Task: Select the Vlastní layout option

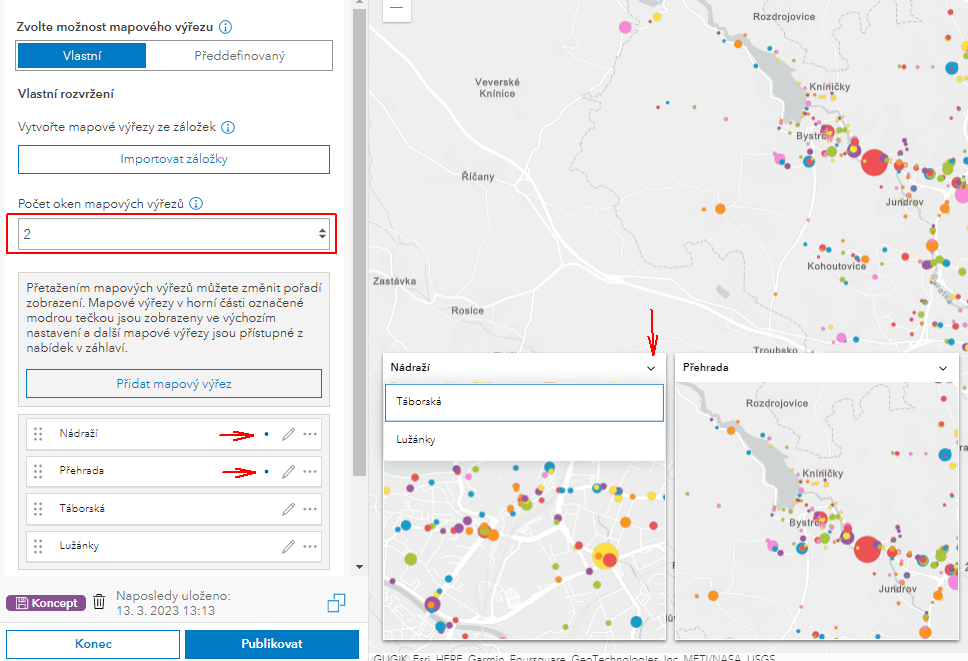Action: pyautogui.click(x=82, y=55)
